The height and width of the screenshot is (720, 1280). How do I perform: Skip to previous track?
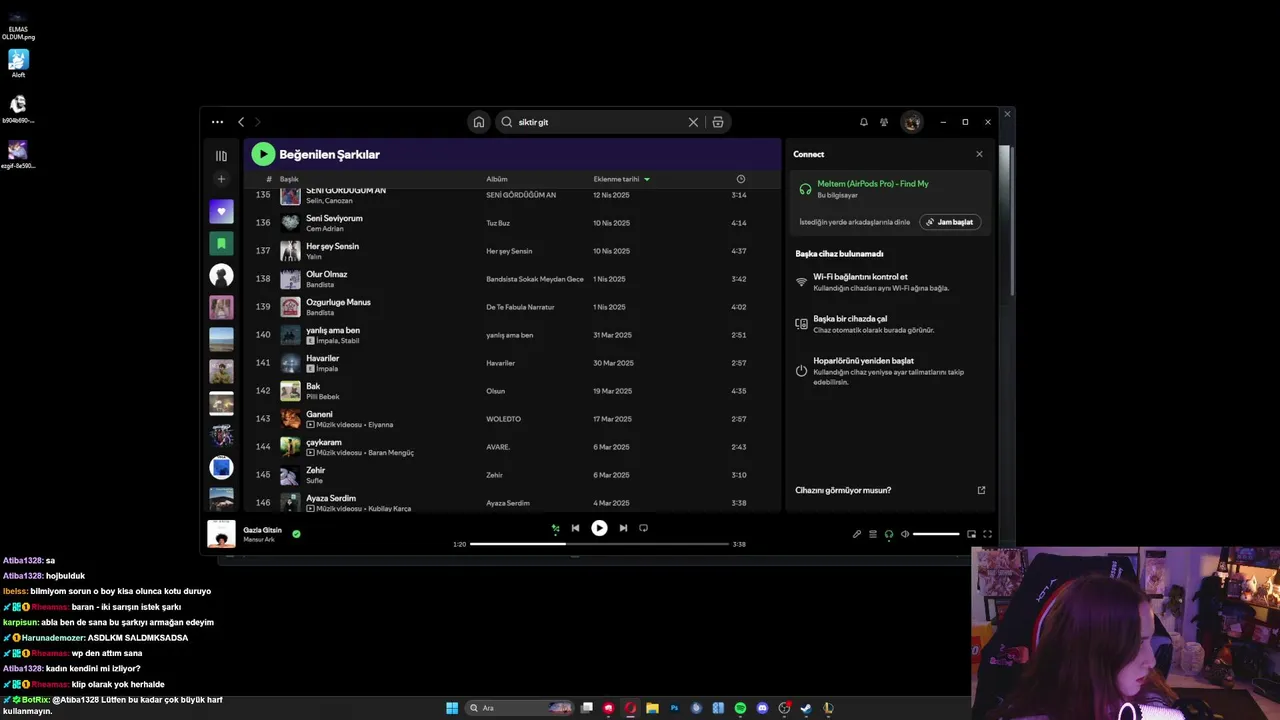(x=575, y=528)
